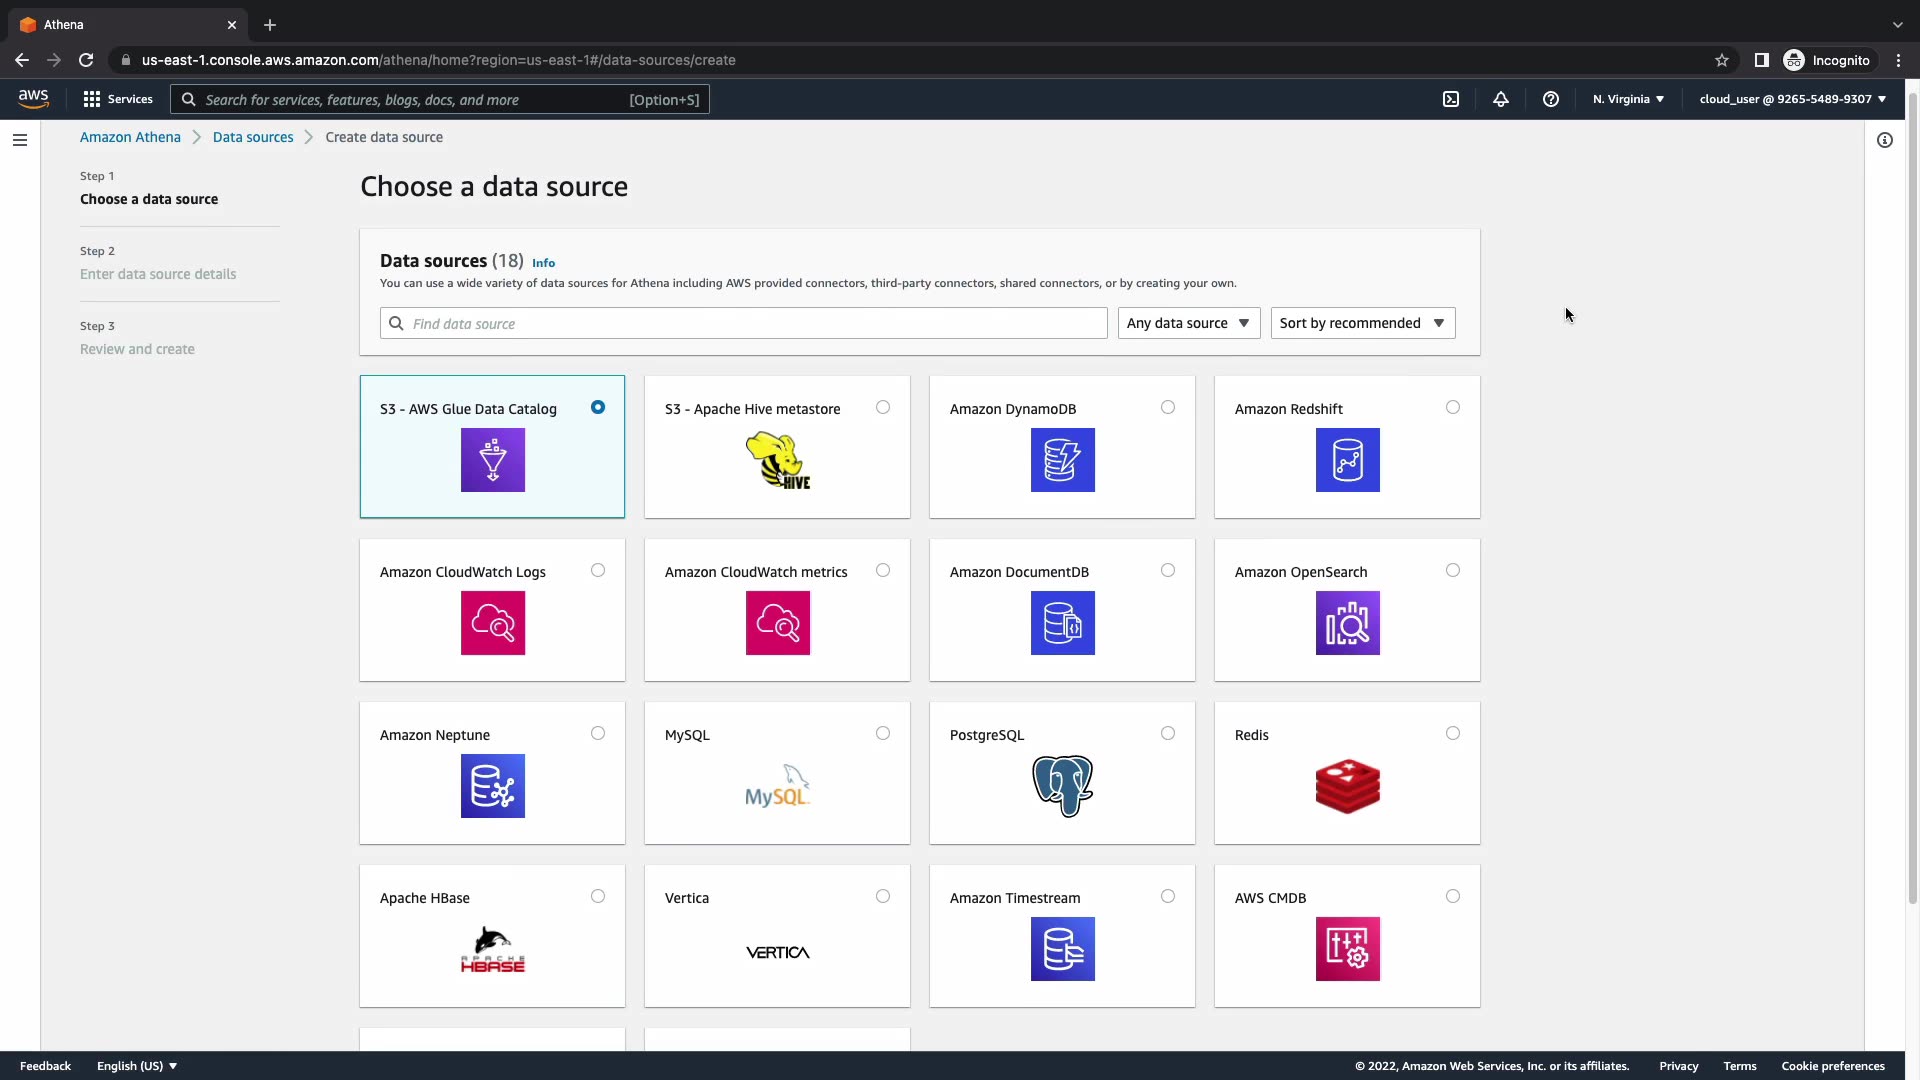The height and width of the screenshot is (1080, 1920).
Task: Open the Services menu
Action: coord(118,99)
